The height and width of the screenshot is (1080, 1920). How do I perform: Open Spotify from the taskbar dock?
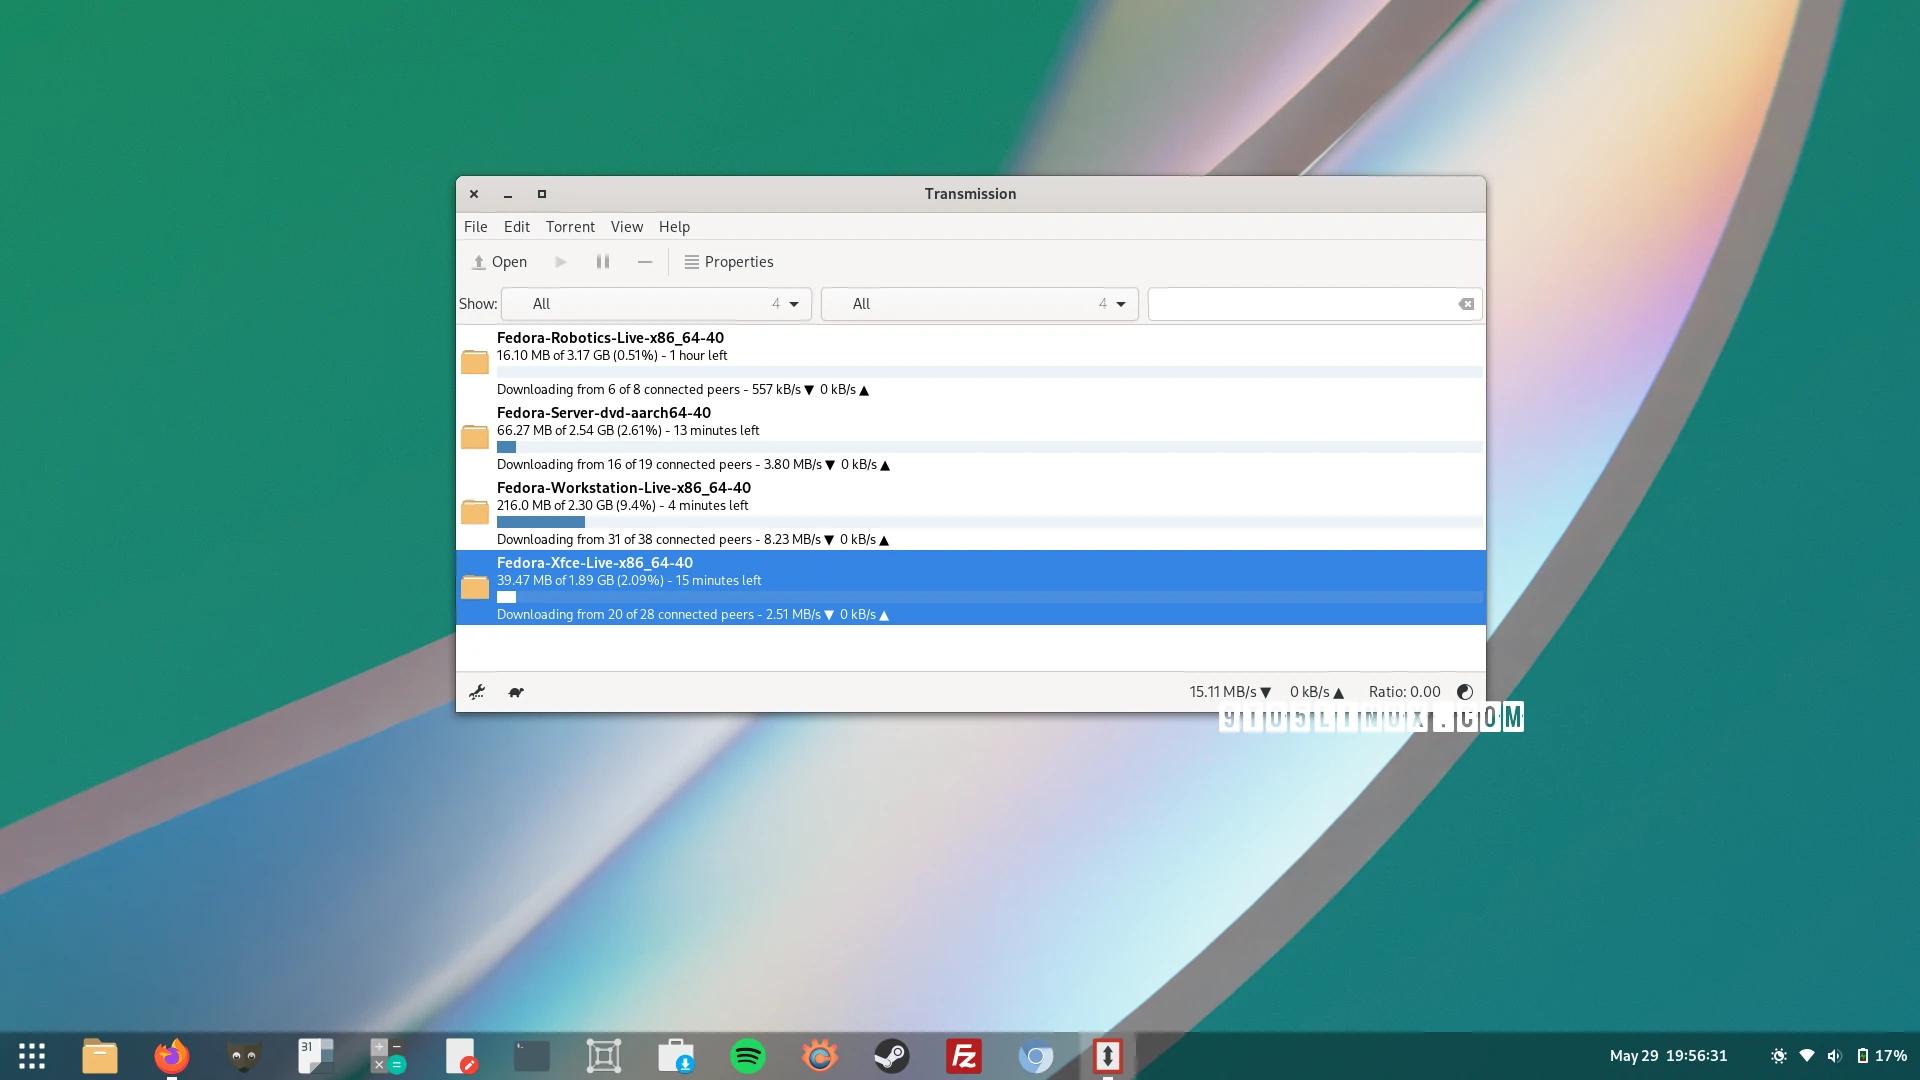point(748,1056)
